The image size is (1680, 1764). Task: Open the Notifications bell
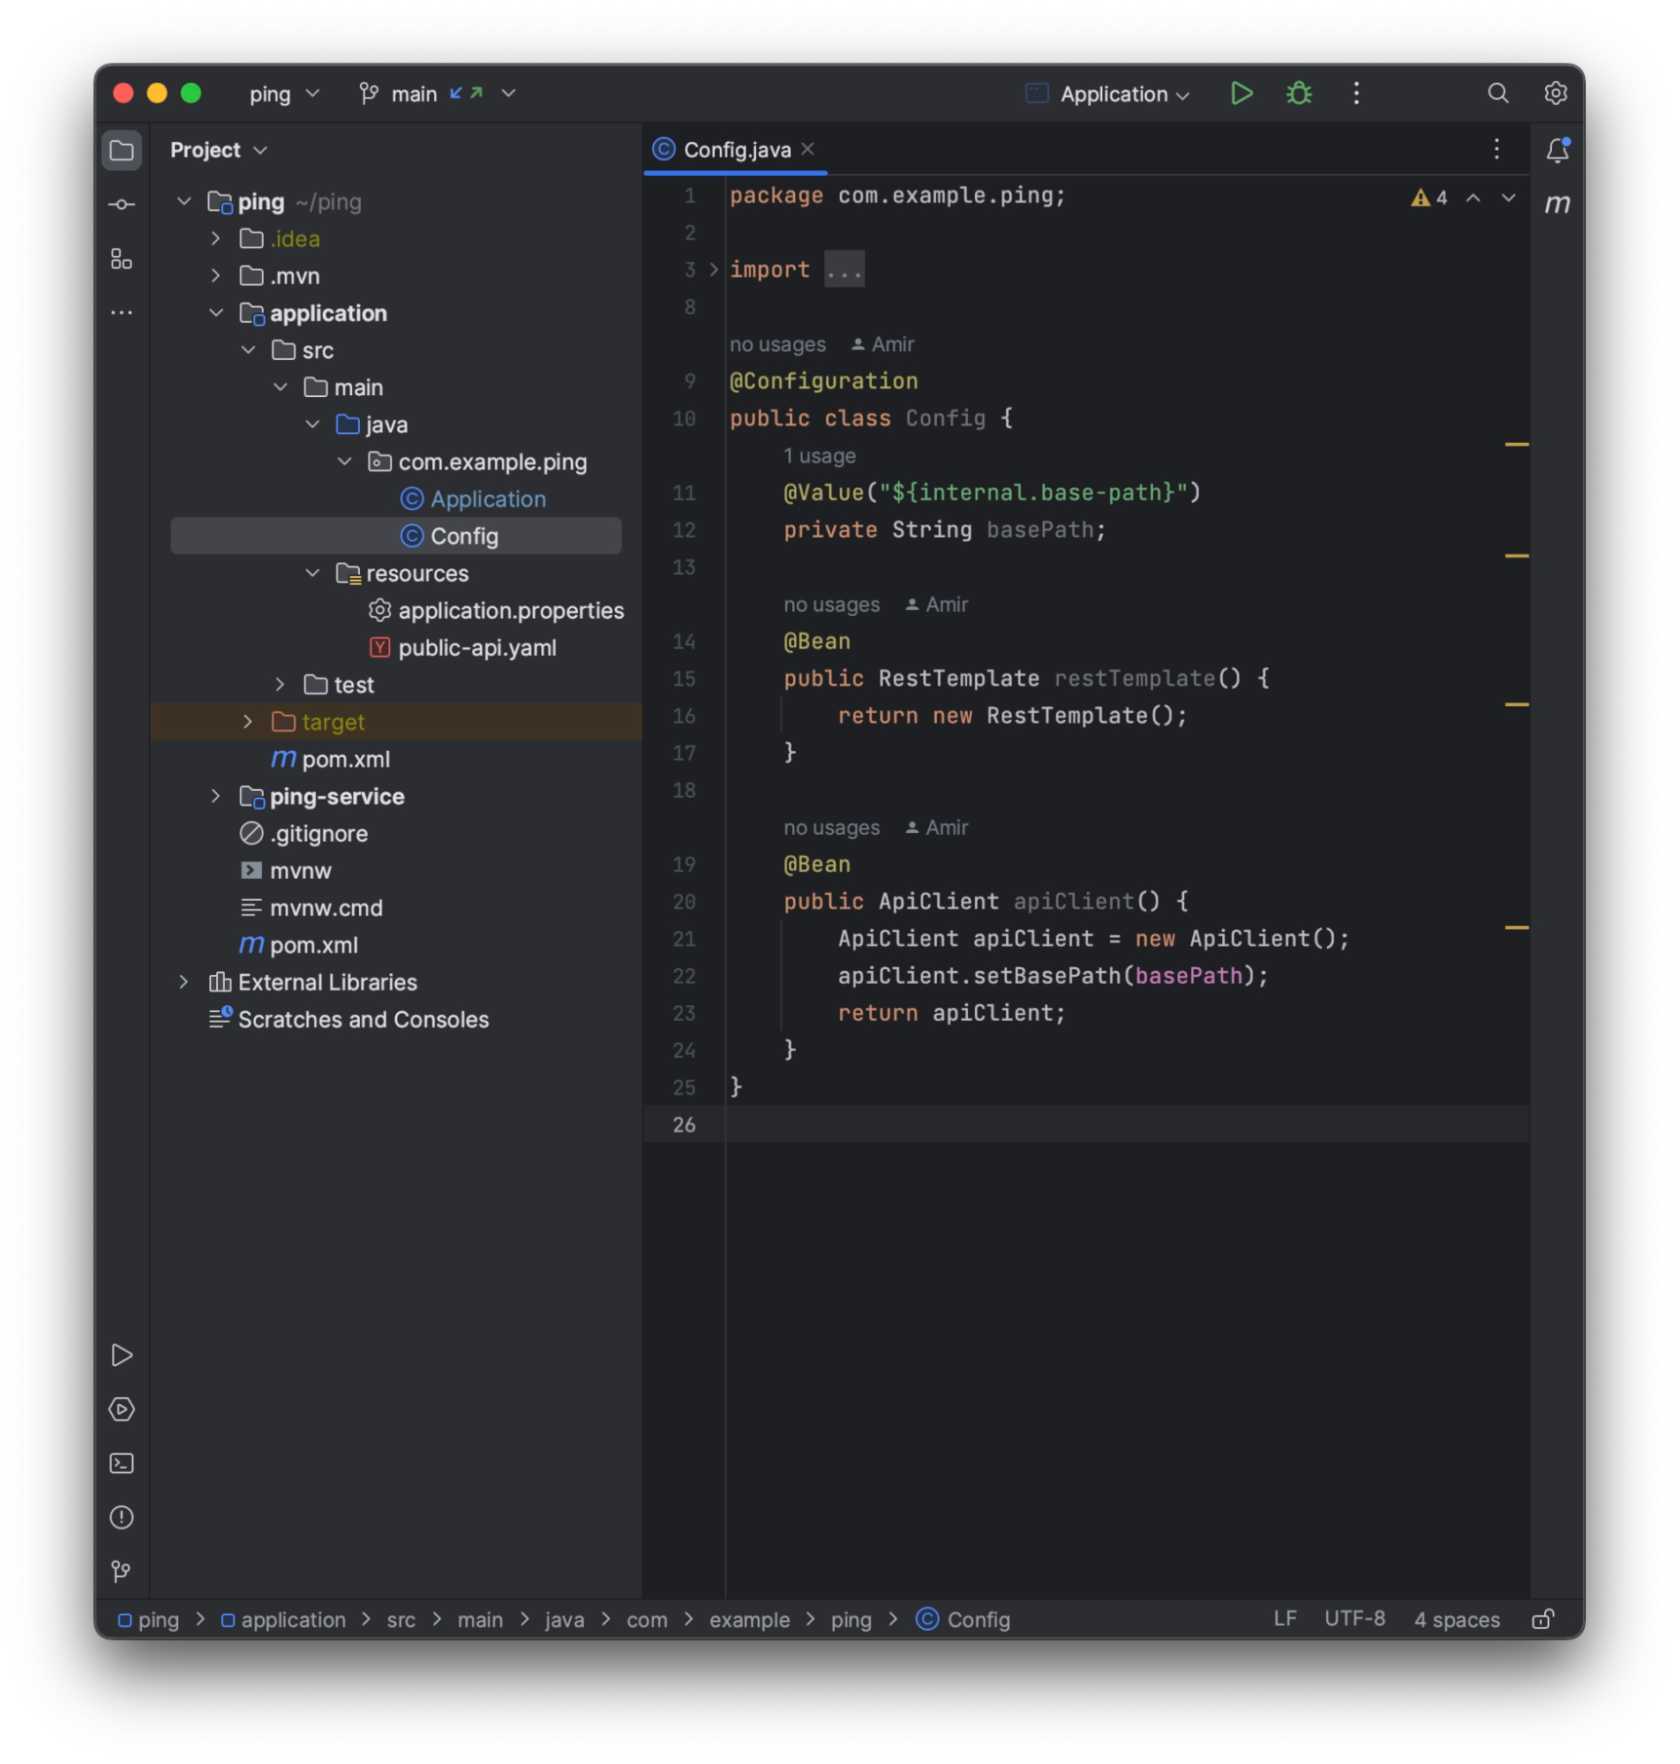[x=1556, y=150]
